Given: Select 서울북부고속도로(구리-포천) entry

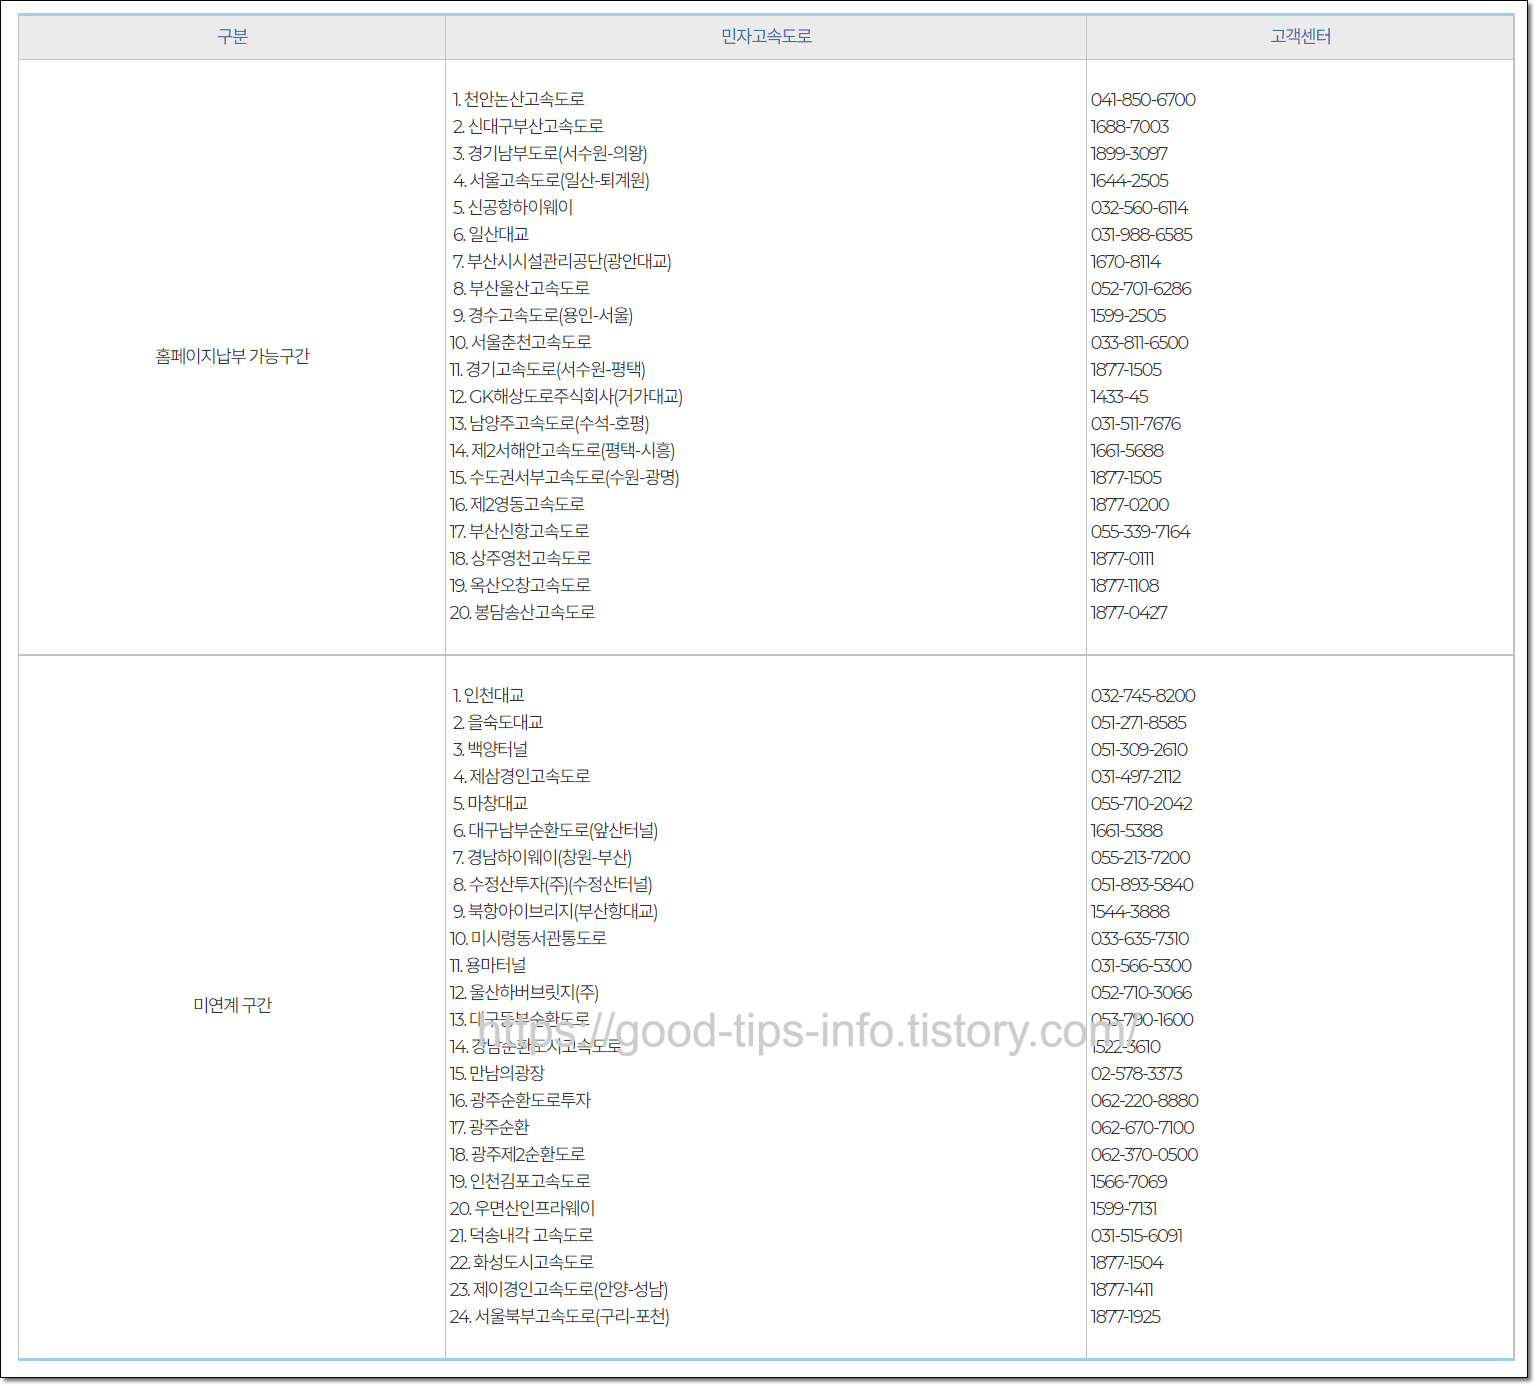Looking at the screenshot, I should [559, 1316].
